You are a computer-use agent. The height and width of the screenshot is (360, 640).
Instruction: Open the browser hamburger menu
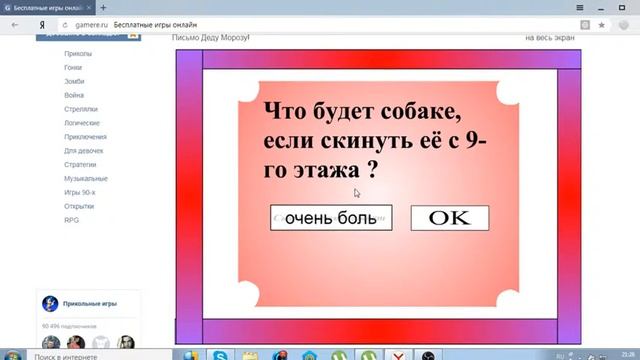pos(580,8)
